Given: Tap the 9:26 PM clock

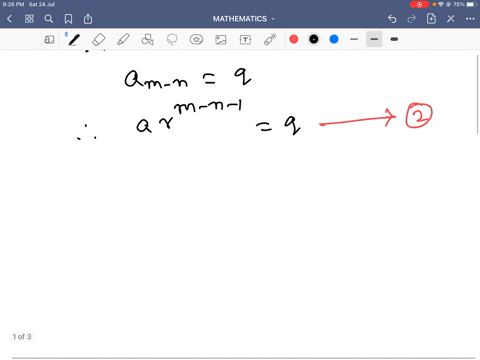Looking at the screenshot, I should (13, 4).
